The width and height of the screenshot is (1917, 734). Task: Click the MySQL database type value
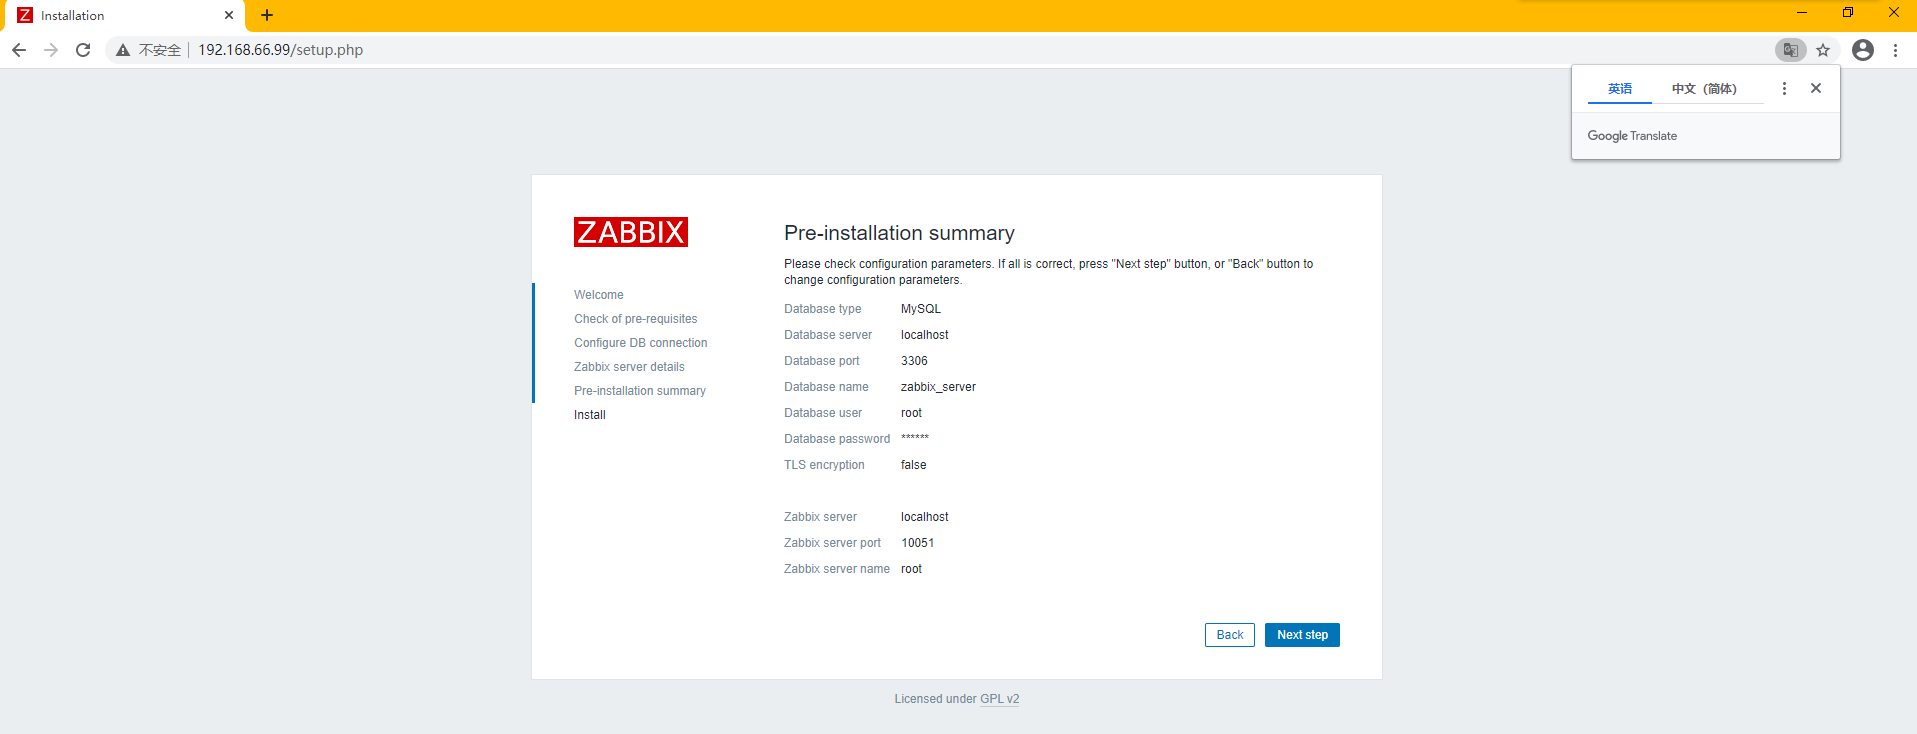(x=921, y=309)
